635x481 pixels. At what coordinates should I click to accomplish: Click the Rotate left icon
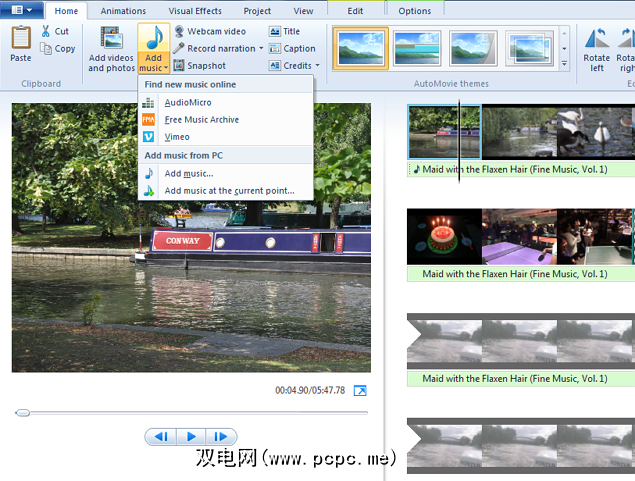[597, 46]
